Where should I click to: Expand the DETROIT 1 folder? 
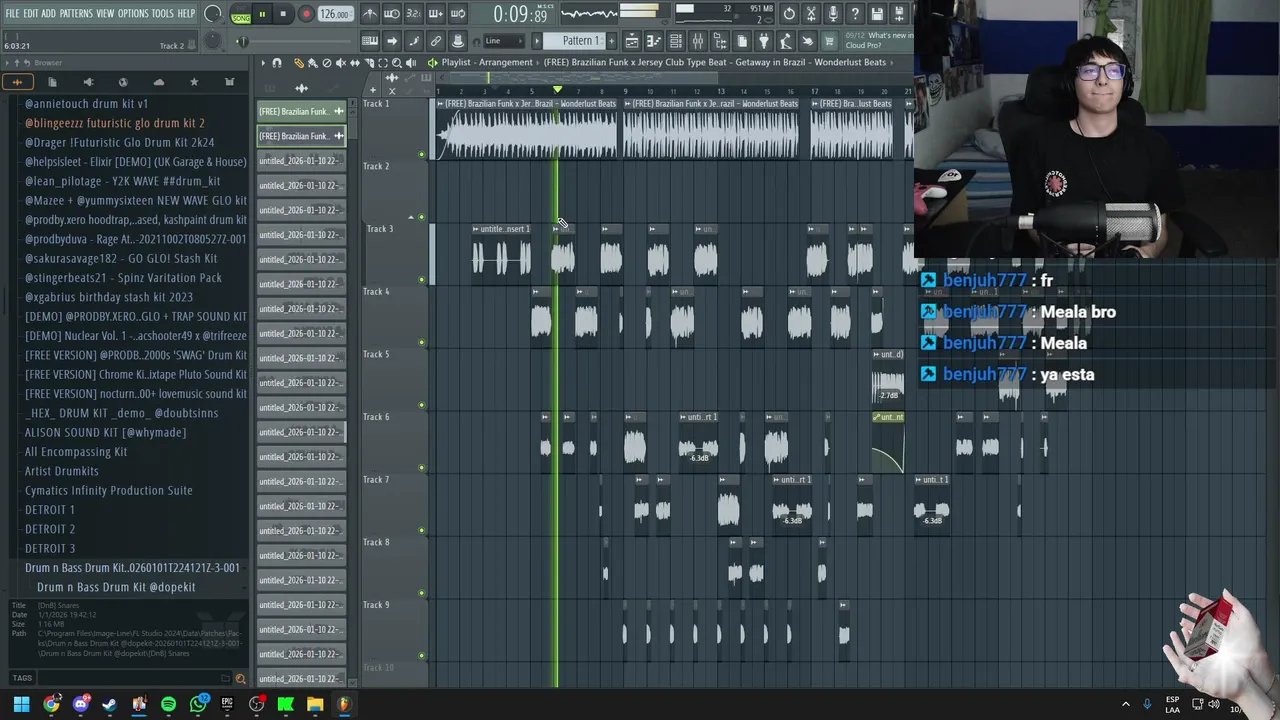pyautogui.click(x=50, y=510)
